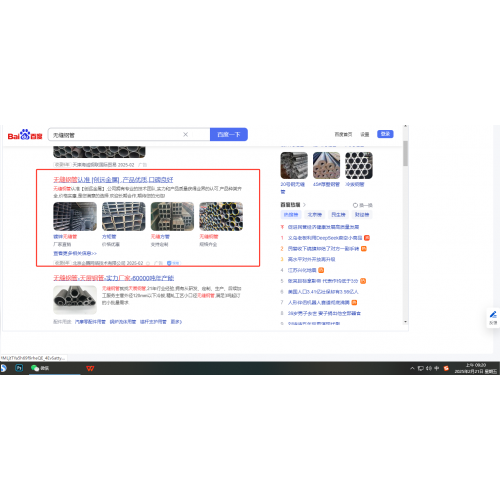Open hot search item ranked 4 about 江苏
Screen dimensions: 500x500
[302, 270]
